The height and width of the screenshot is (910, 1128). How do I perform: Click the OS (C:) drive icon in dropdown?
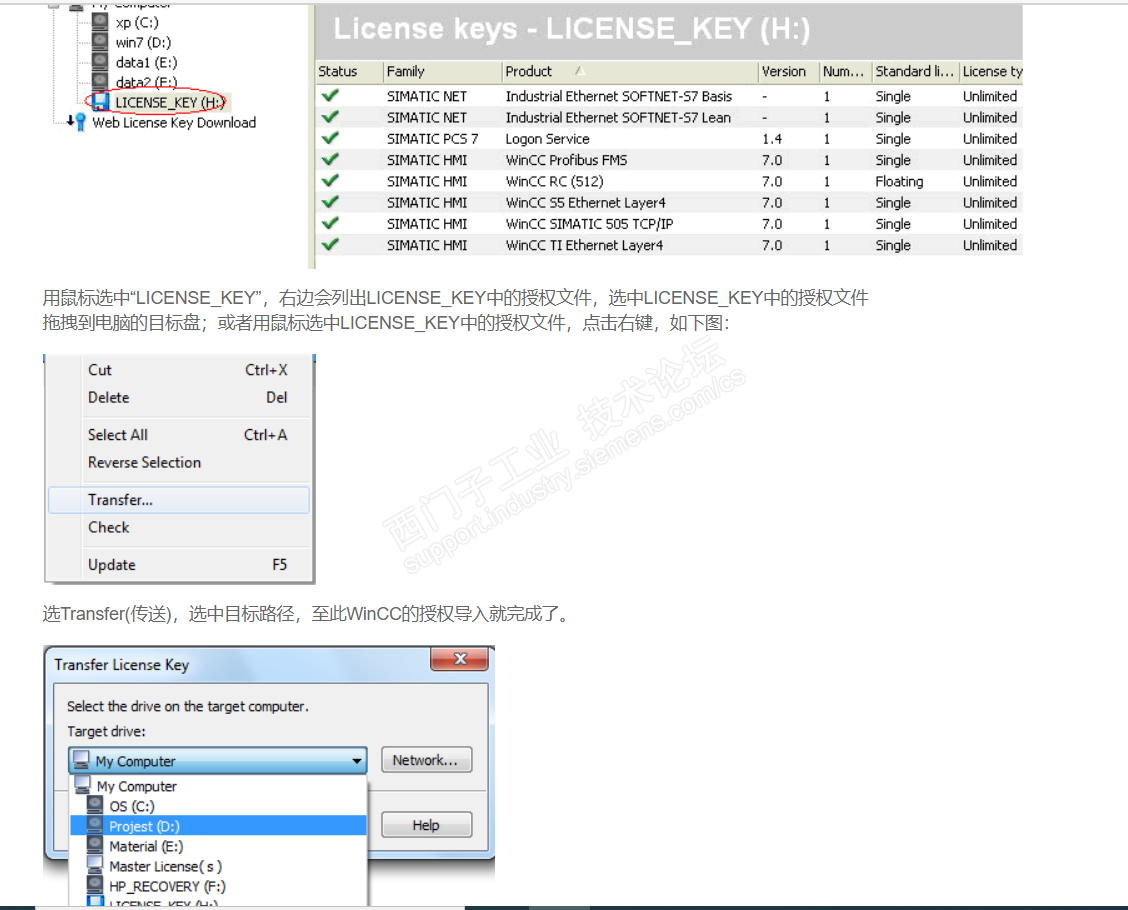[x=95, y=805]
